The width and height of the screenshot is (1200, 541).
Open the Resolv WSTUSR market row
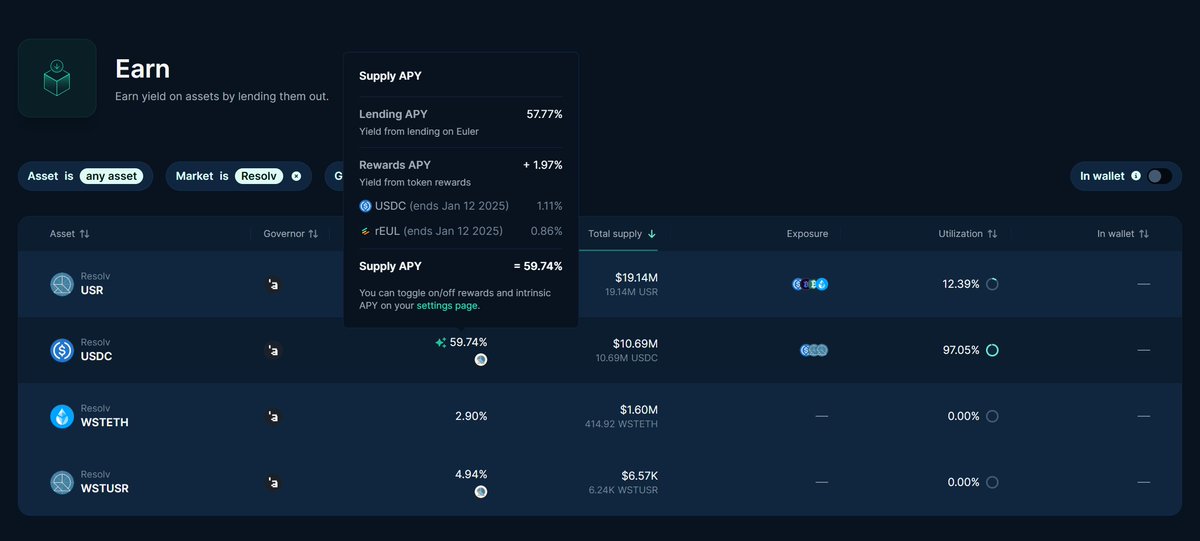pyautogui.click(x=600, y=482)
